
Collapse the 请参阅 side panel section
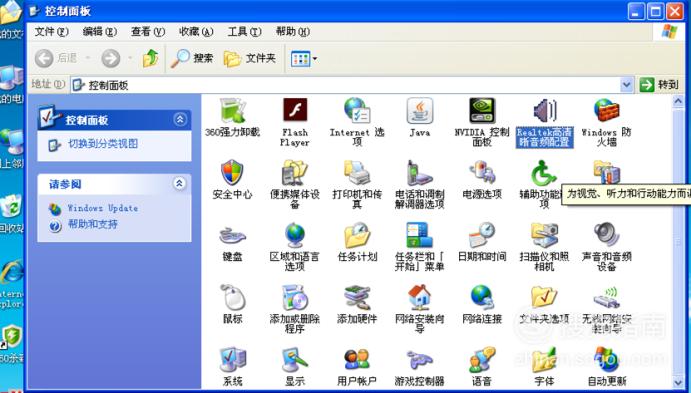pyautogui.click(x=179, y=183)
